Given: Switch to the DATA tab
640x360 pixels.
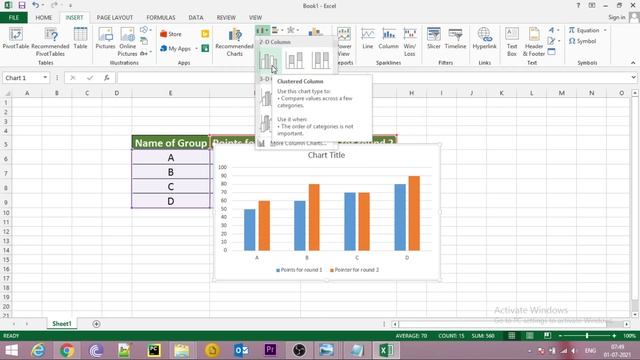Looking at the screenshot, I should point(196,18).
